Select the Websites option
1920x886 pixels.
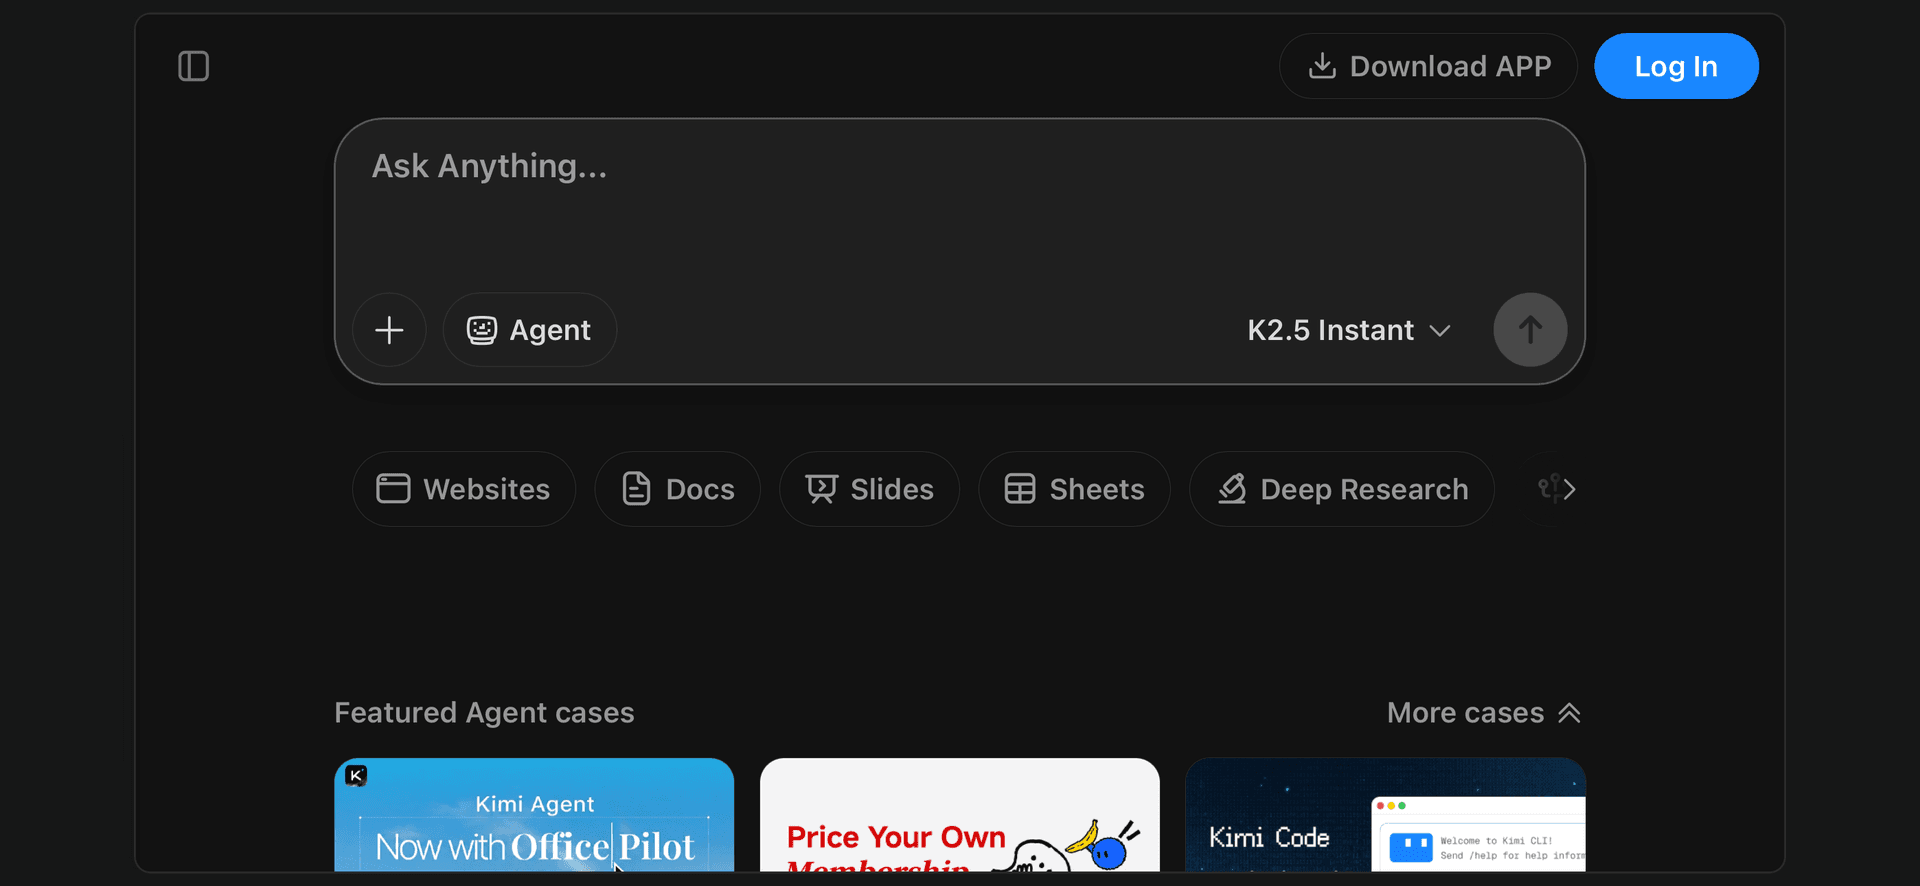pyautogui.click(x=464, y=489)
